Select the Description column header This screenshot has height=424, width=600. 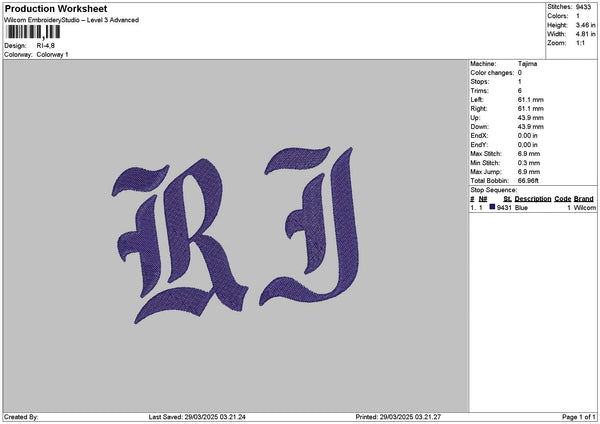[533, 199]
